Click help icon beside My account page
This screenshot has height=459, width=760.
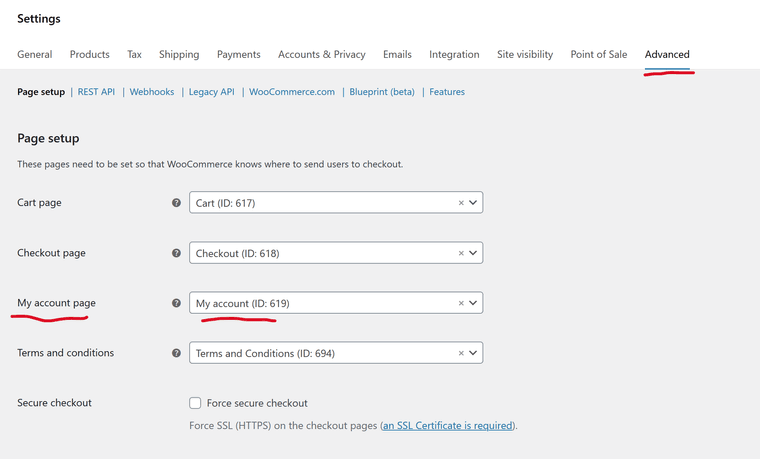pyautogui.click(x=177, y=303)
